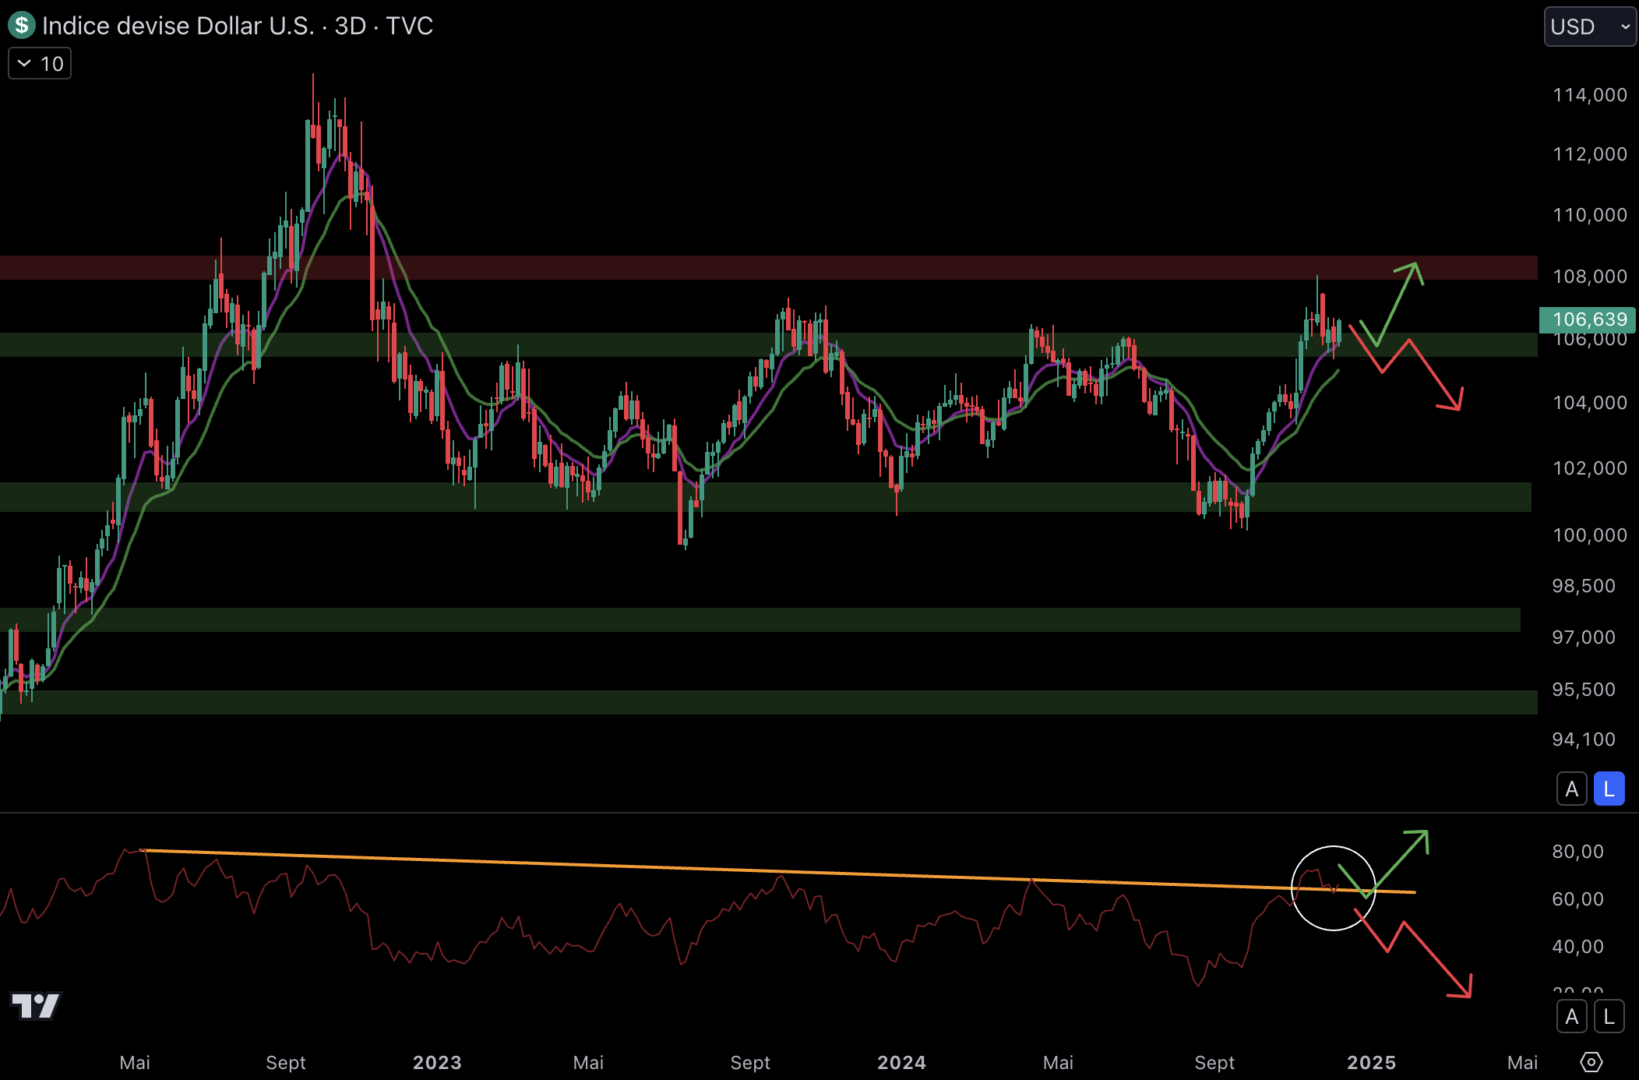Open chart settings gear icon
1639x1080 pixels.
tap(1591, 1062)
